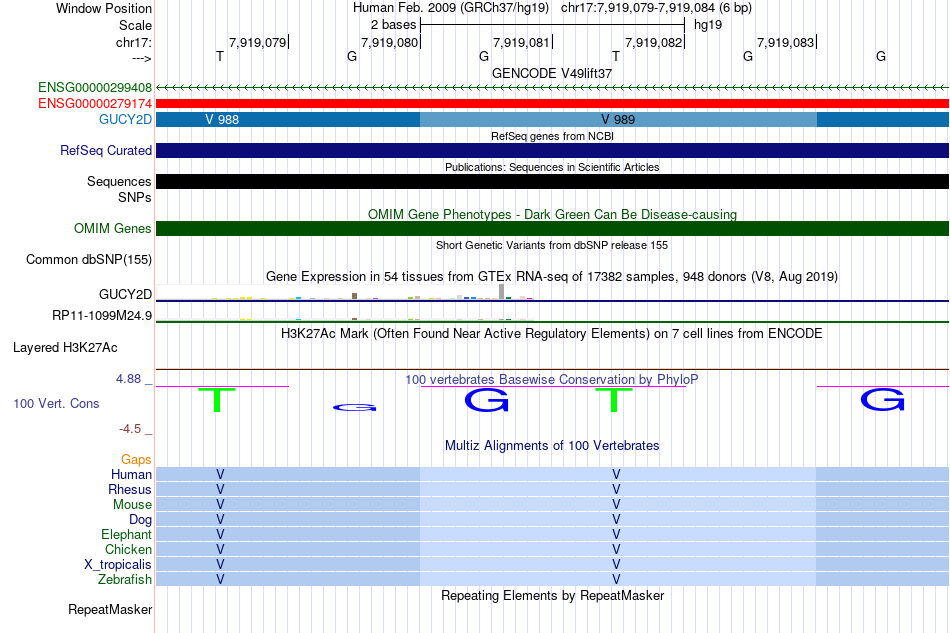Click the GUCY2D GTEx expression label
Image resolution: width=950 pixels, height=633 pixels.
(125, 294)
